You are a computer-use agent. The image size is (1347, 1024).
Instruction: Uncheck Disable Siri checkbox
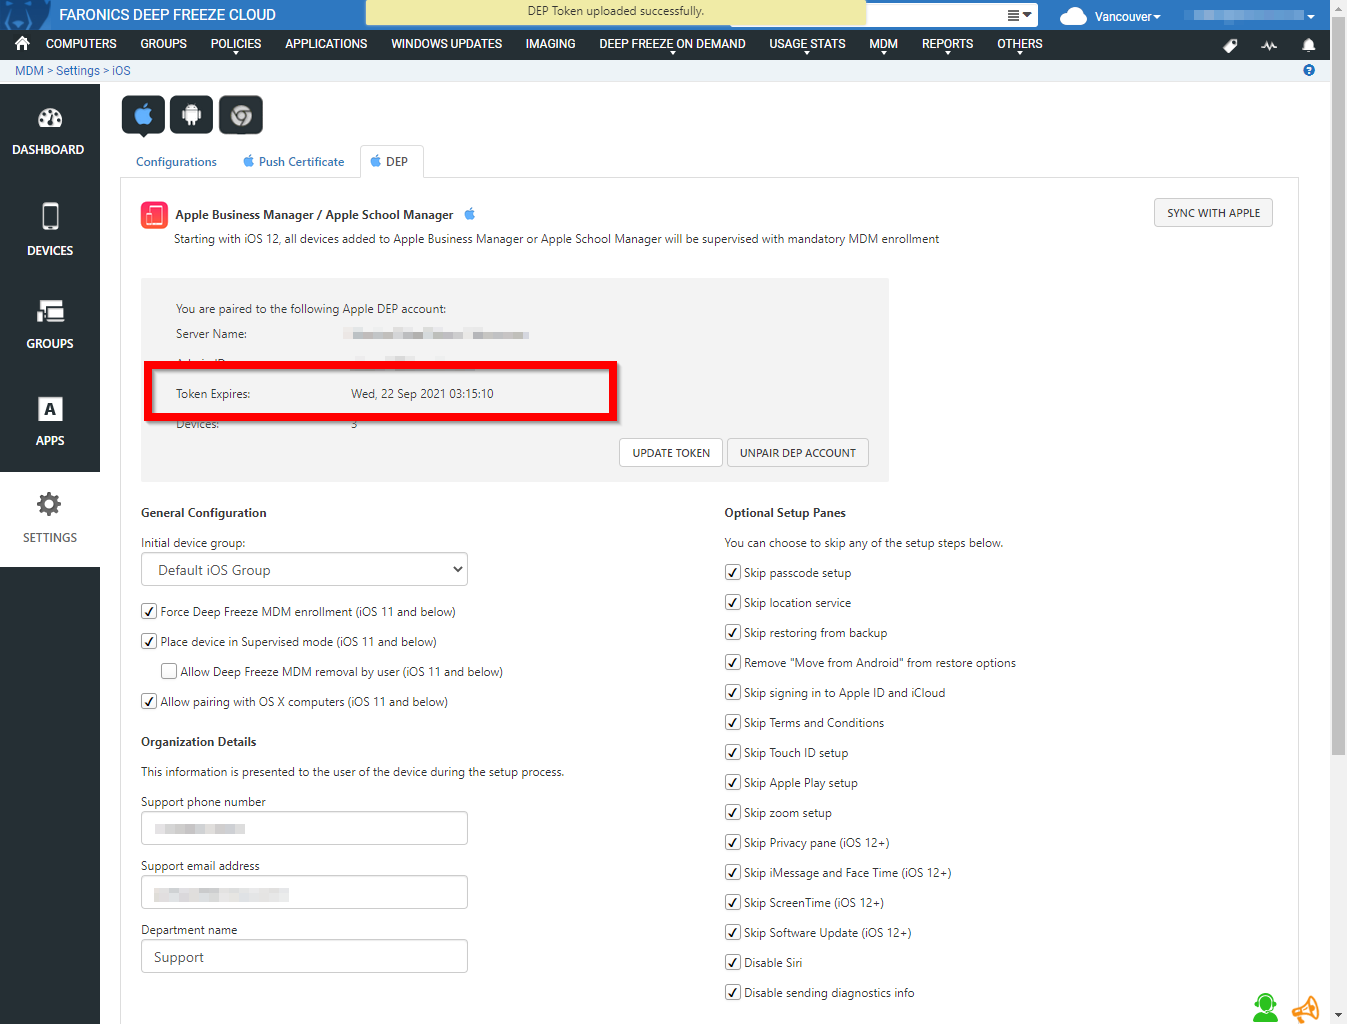coord(733,962)
